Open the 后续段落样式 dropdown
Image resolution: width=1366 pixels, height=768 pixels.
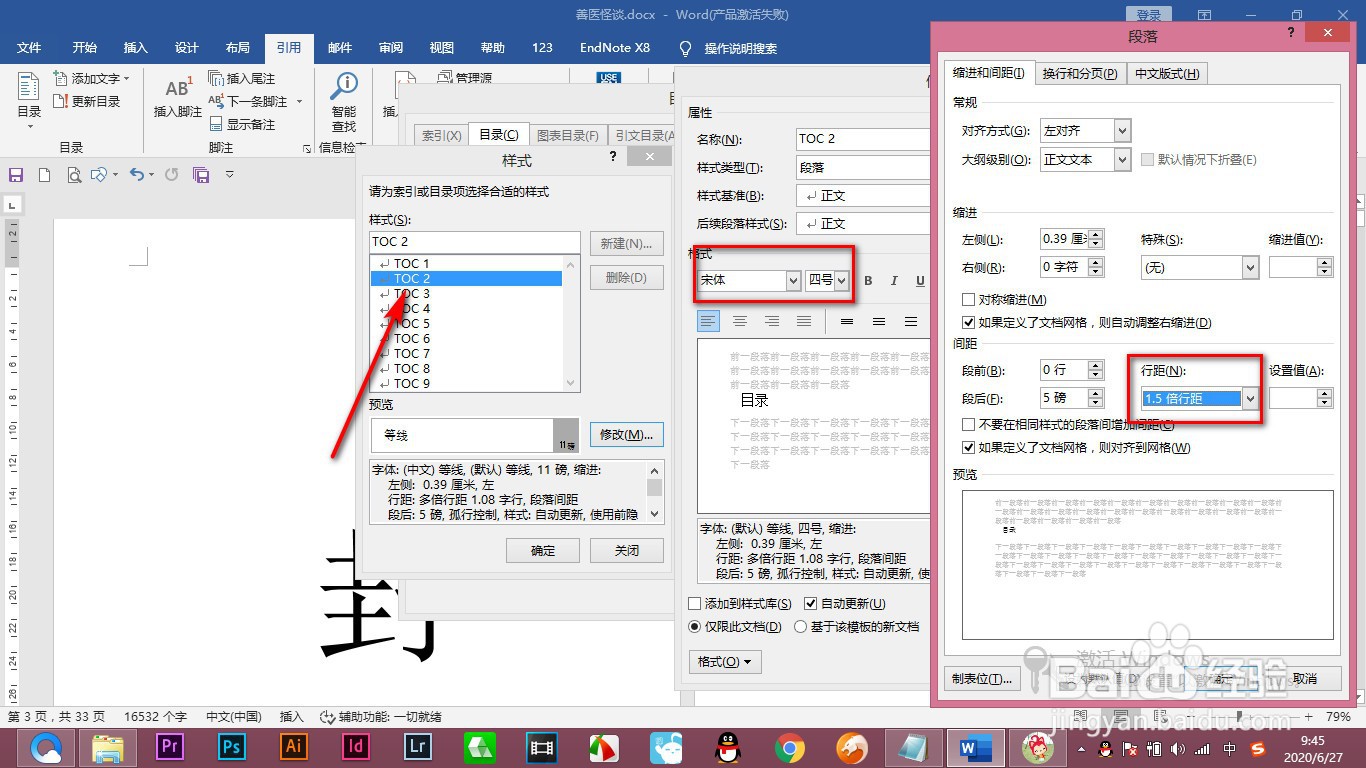[863, 224]
